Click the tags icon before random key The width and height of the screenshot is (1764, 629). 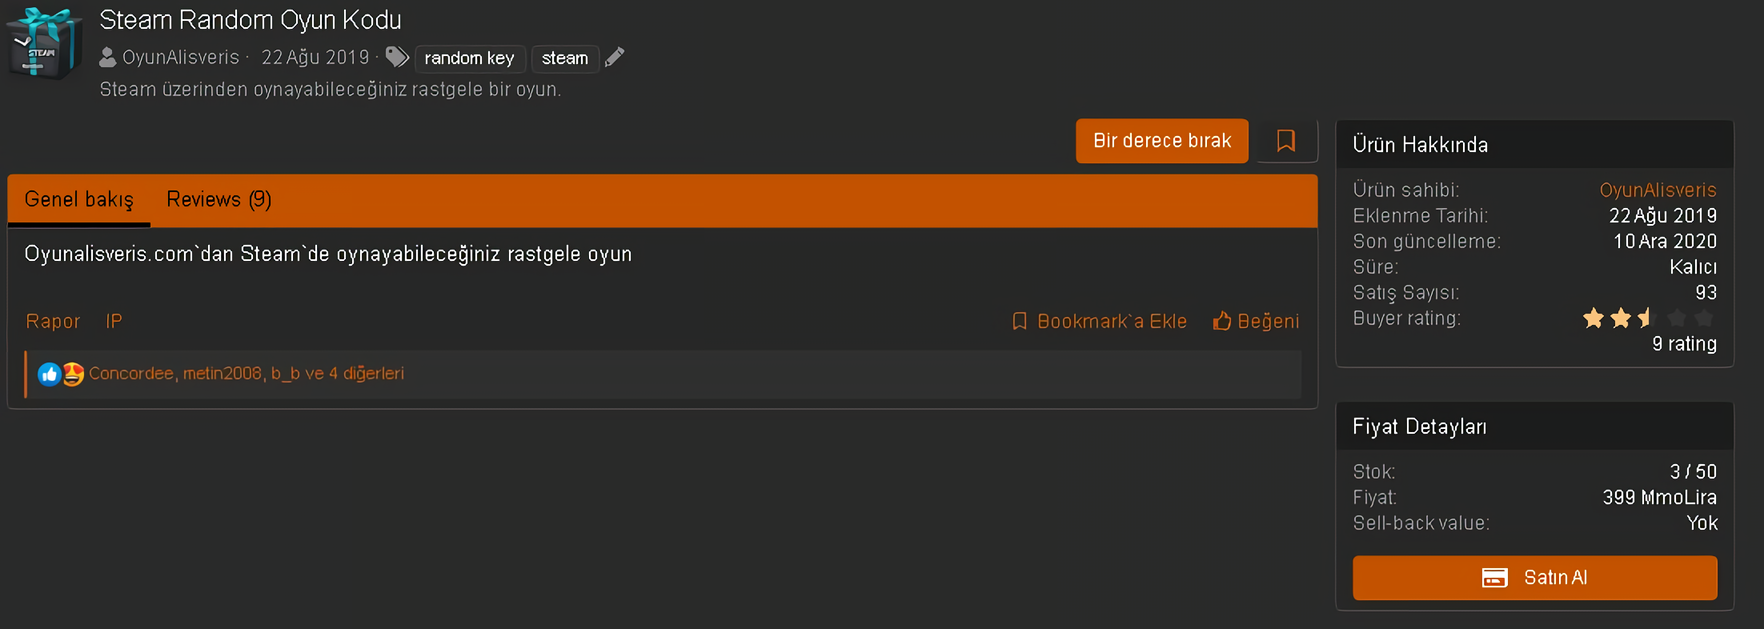click(x=397, y=57)
